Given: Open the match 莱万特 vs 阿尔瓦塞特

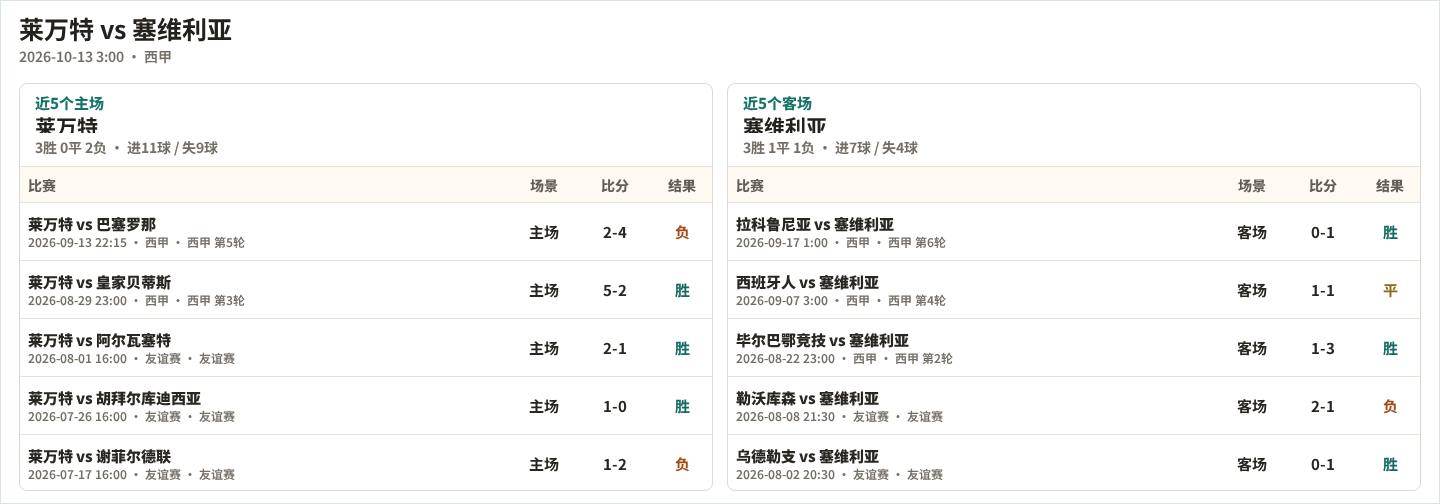Looking at the screenshot, I should point(99,340).
